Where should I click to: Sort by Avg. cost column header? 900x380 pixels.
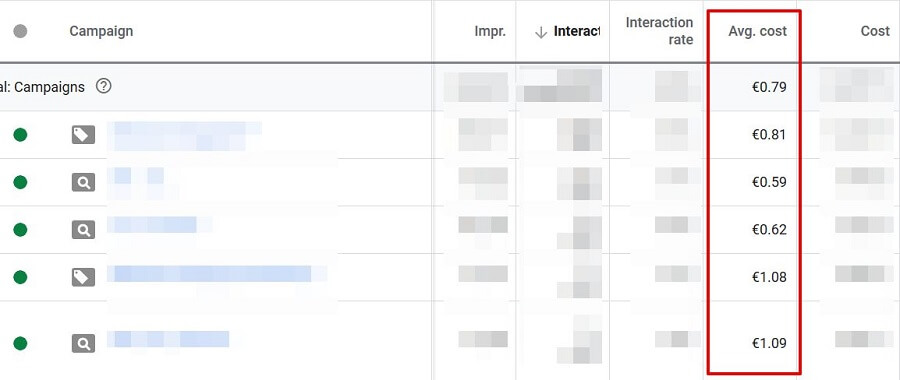pos(757,31)
